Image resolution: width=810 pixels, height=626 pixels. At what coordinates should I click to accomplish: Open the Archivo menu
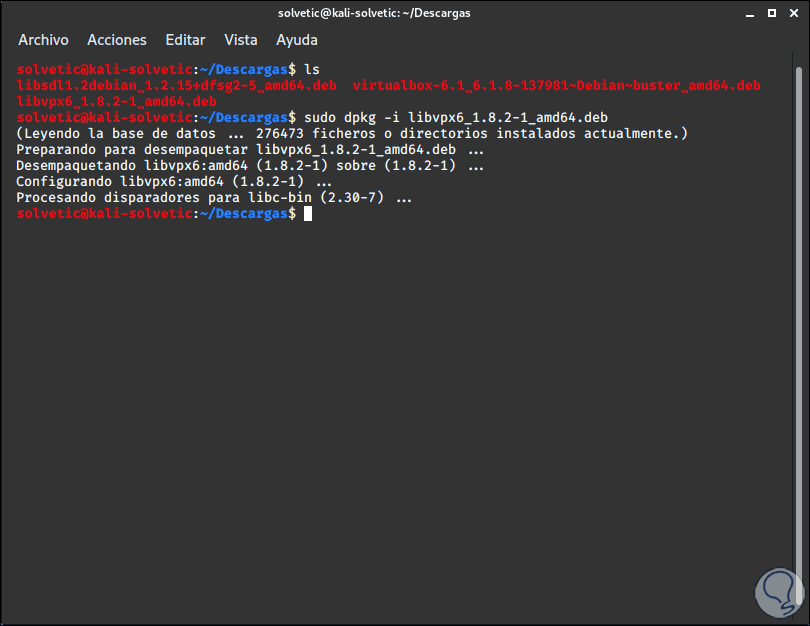point(43,40)
